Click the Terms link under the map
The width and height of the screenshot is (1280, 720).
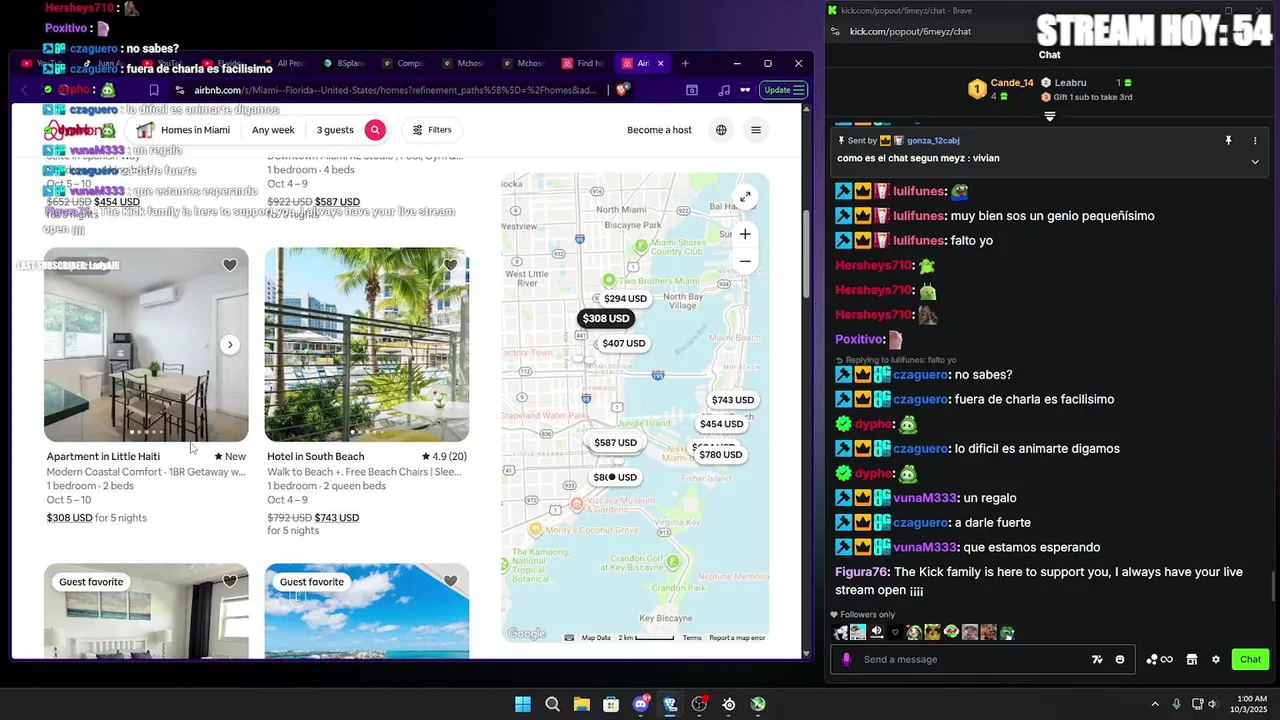tap(692, 638)
